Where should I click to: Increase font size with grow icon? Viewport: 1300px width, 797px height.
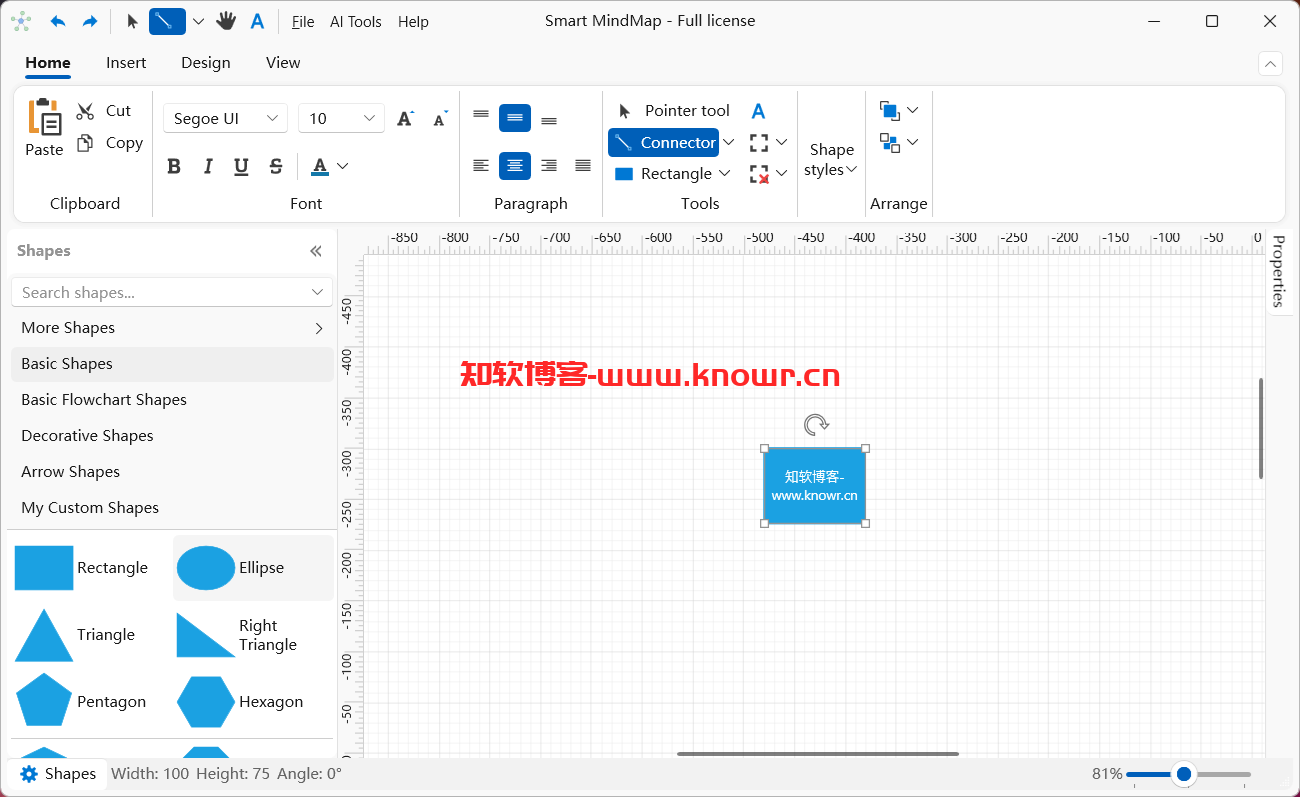(405, 118)
